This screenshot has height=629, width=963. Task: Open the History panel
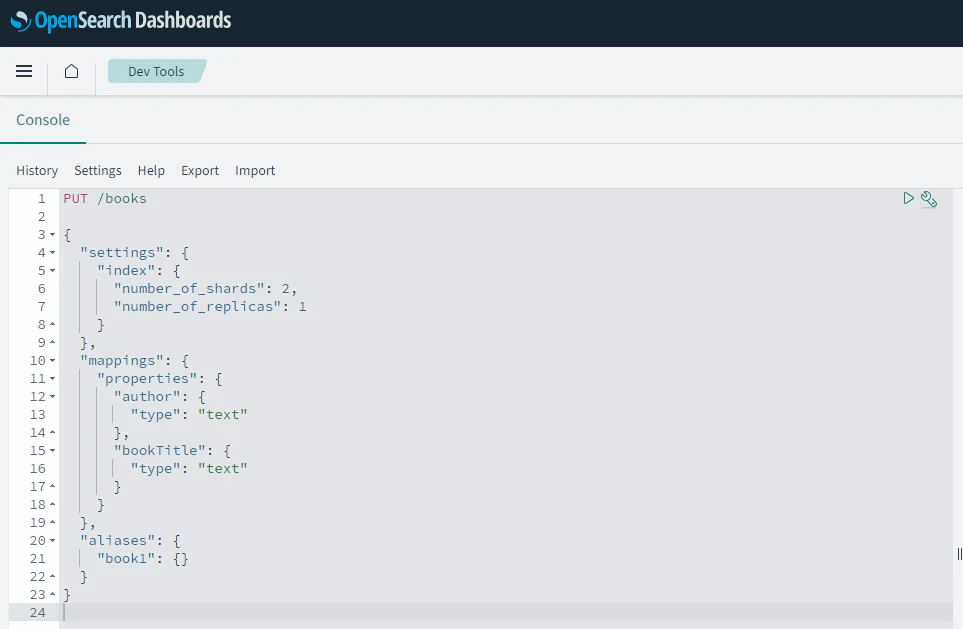coord(37,170)
